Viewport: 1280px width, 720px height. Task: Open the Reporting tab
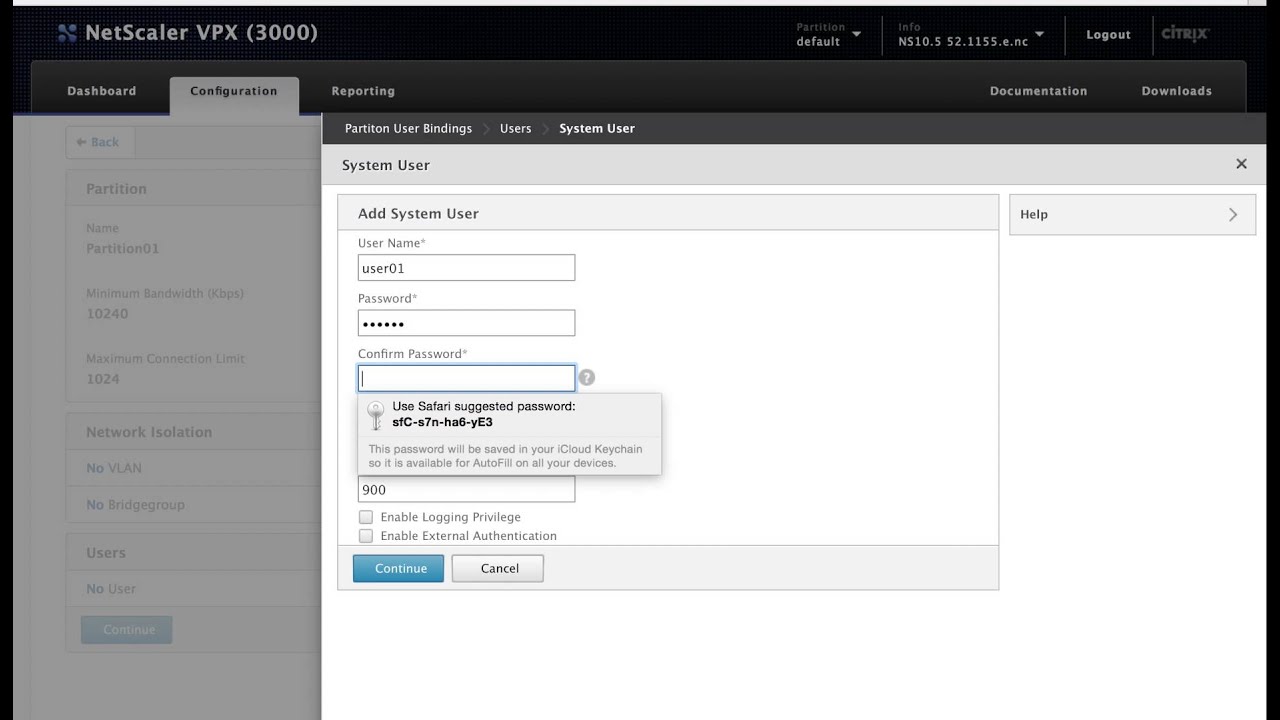pyautogui.click(x=363, y=91)
